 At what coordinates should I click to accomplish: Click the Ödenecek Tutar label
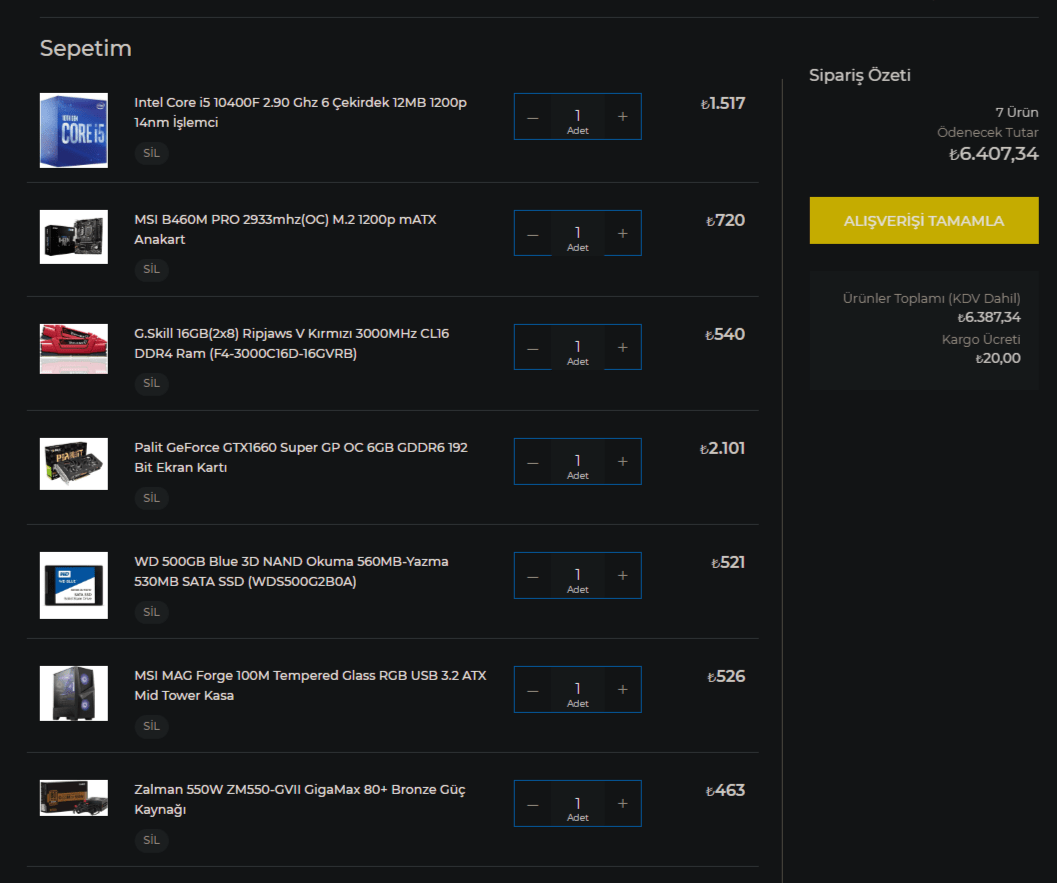(x=988, y=132)
